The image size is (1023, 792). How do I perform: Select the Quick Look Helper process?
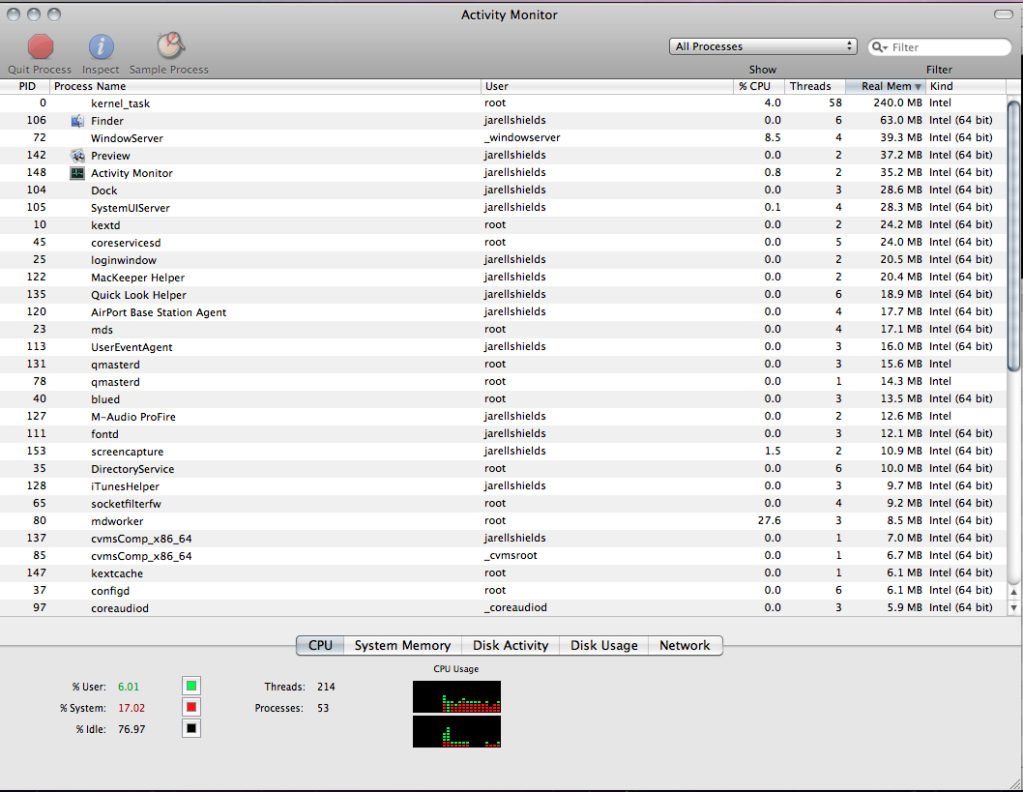coord(503,295)
